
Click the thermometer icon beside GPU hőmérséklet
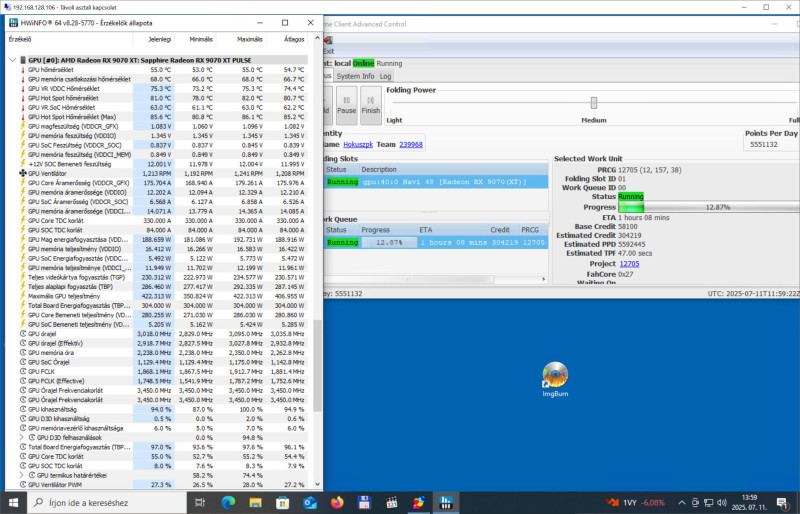[x=23, y=69]
